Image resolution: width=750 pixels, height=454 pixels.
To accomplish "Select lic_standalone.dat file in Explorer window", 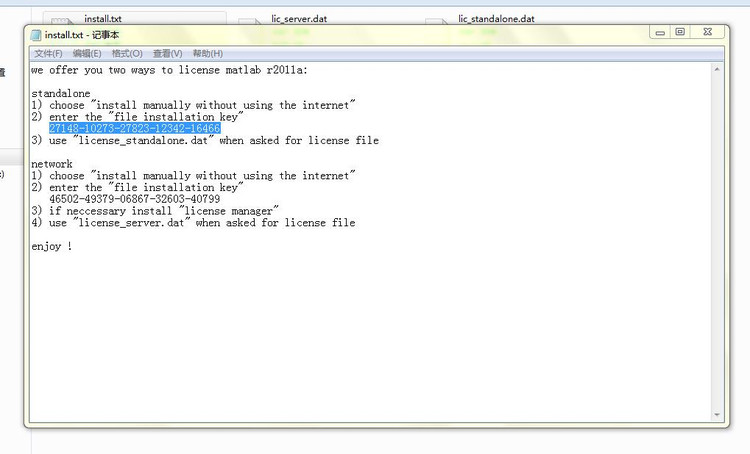I will [x=496, y=19].
